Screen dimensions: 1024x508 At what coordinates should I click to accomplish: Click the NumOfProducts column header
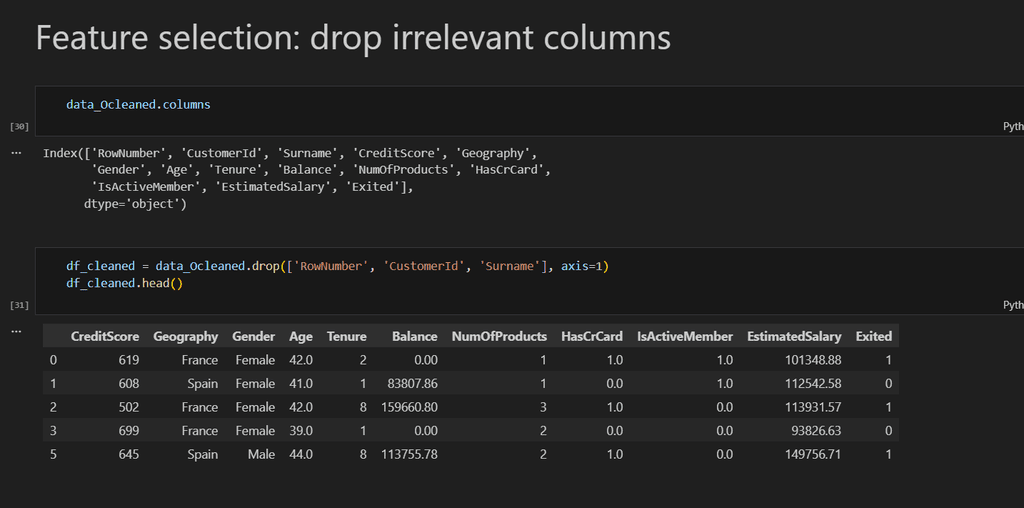click(x=499, y=336)
